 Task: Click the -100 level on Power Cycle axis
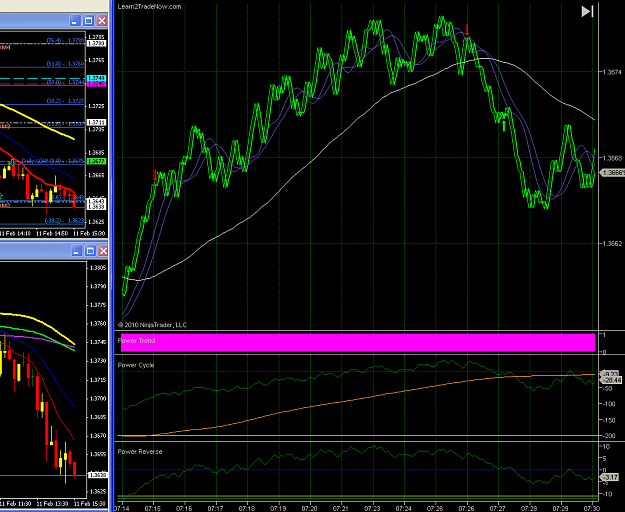[610, 404]
